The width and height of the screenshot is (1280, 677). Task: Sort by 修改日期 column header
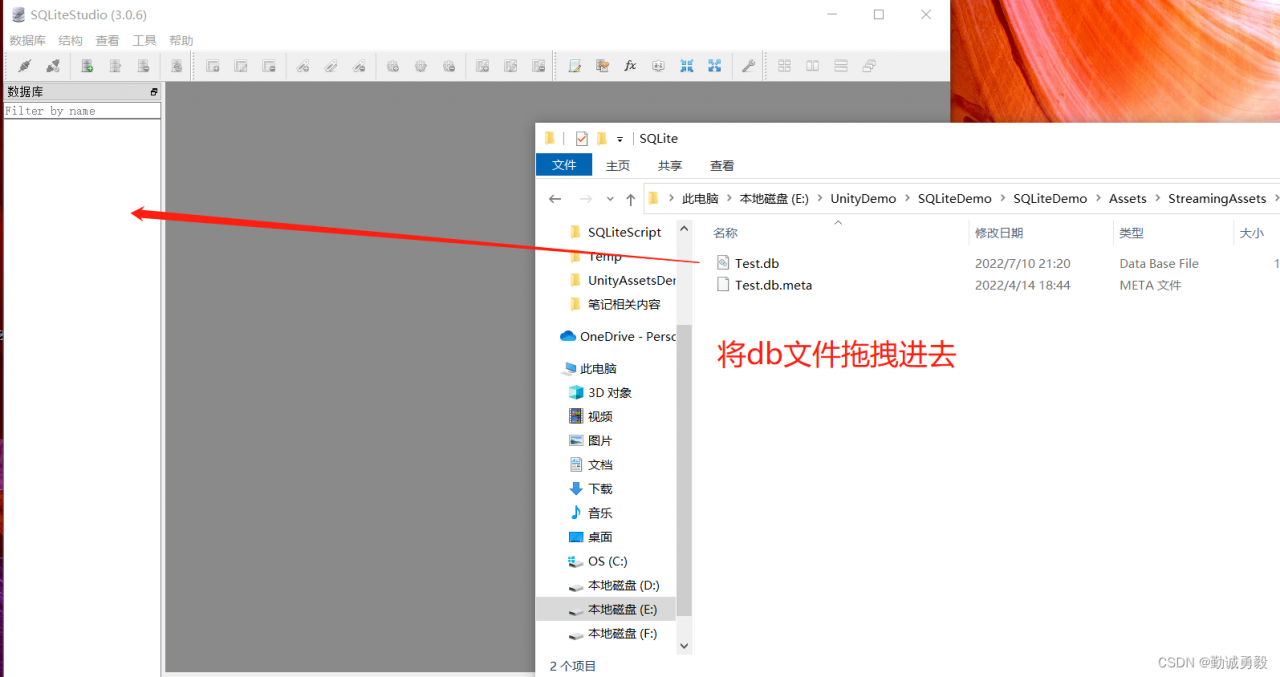999,233
